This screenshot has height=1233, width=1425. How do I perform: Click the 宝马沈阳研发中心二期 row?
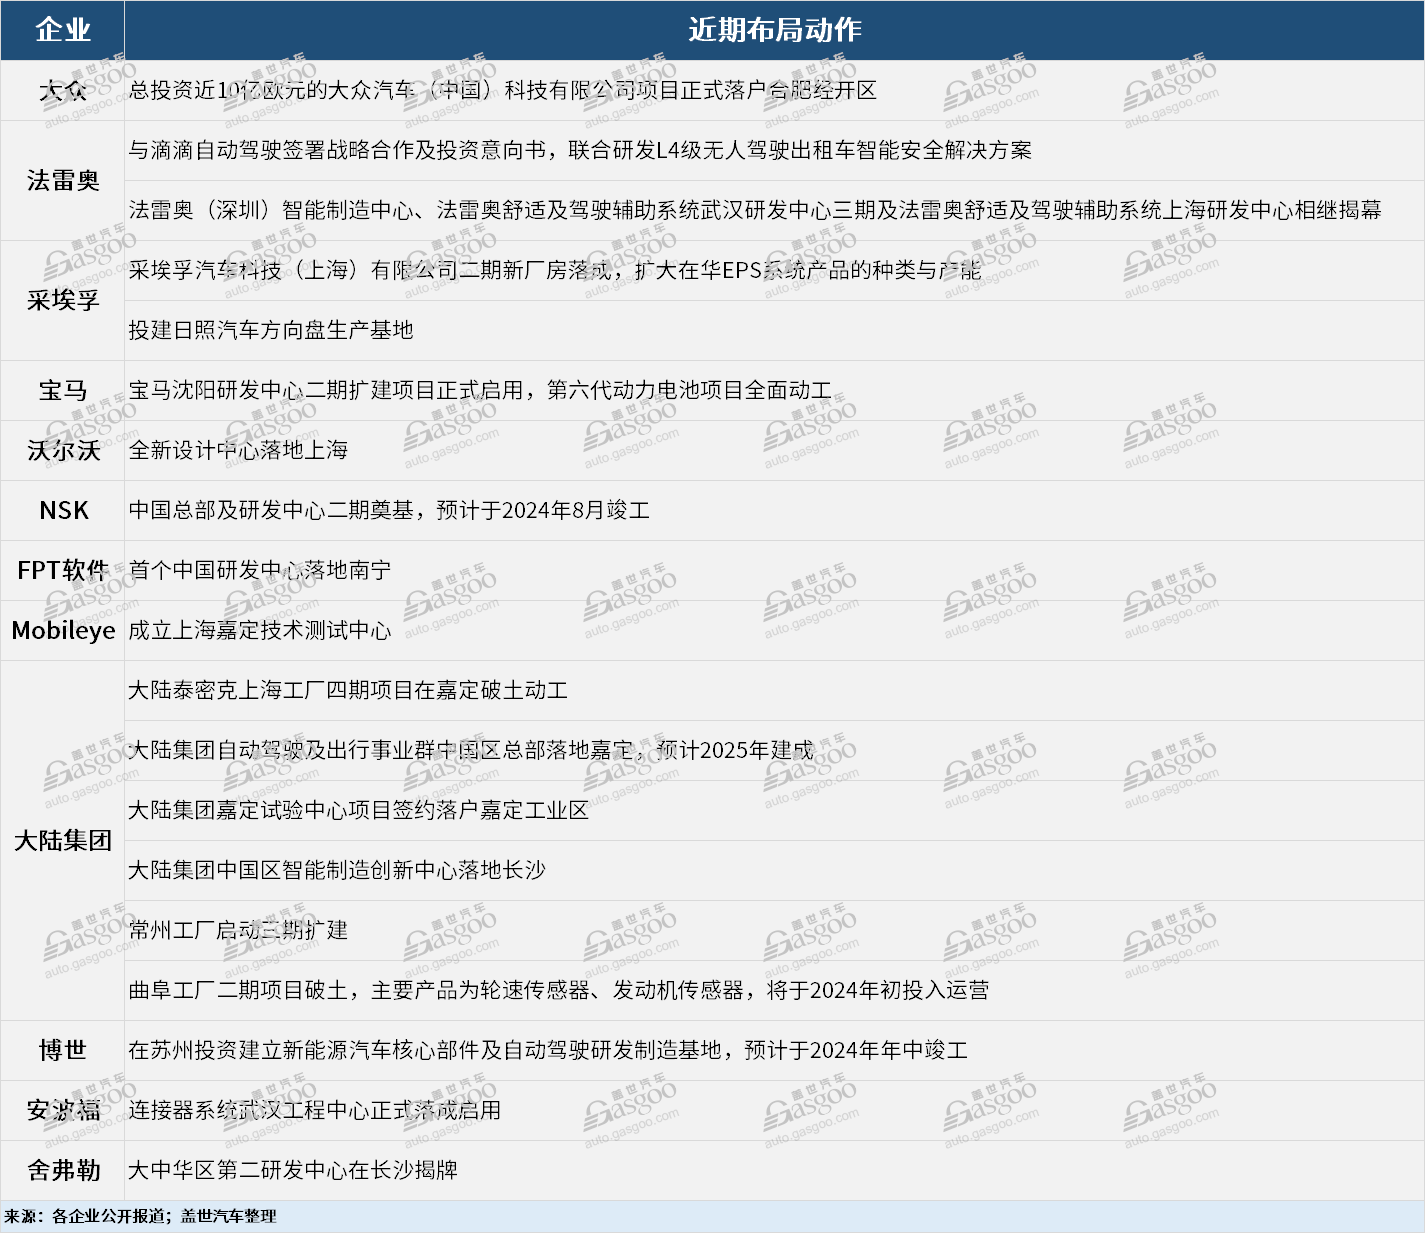(x=774, y=391)
